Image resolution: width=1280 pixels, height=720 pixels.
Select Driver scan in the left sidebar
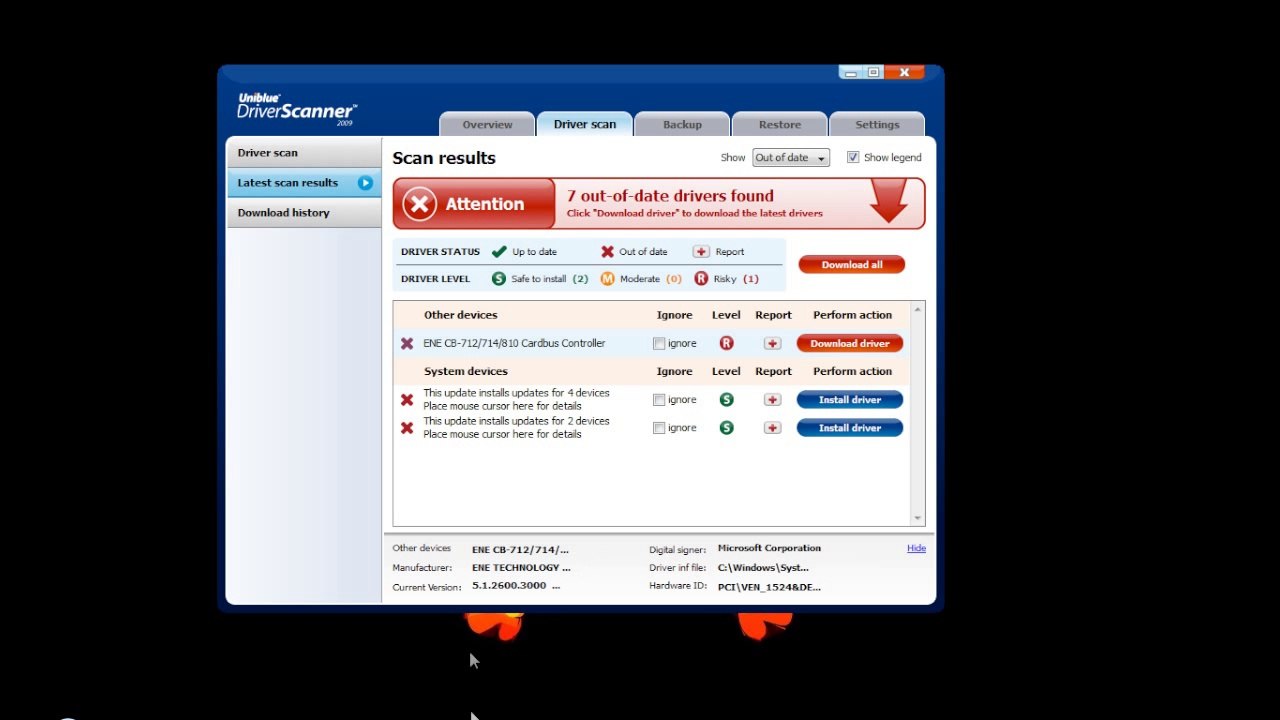coord(304,153)
